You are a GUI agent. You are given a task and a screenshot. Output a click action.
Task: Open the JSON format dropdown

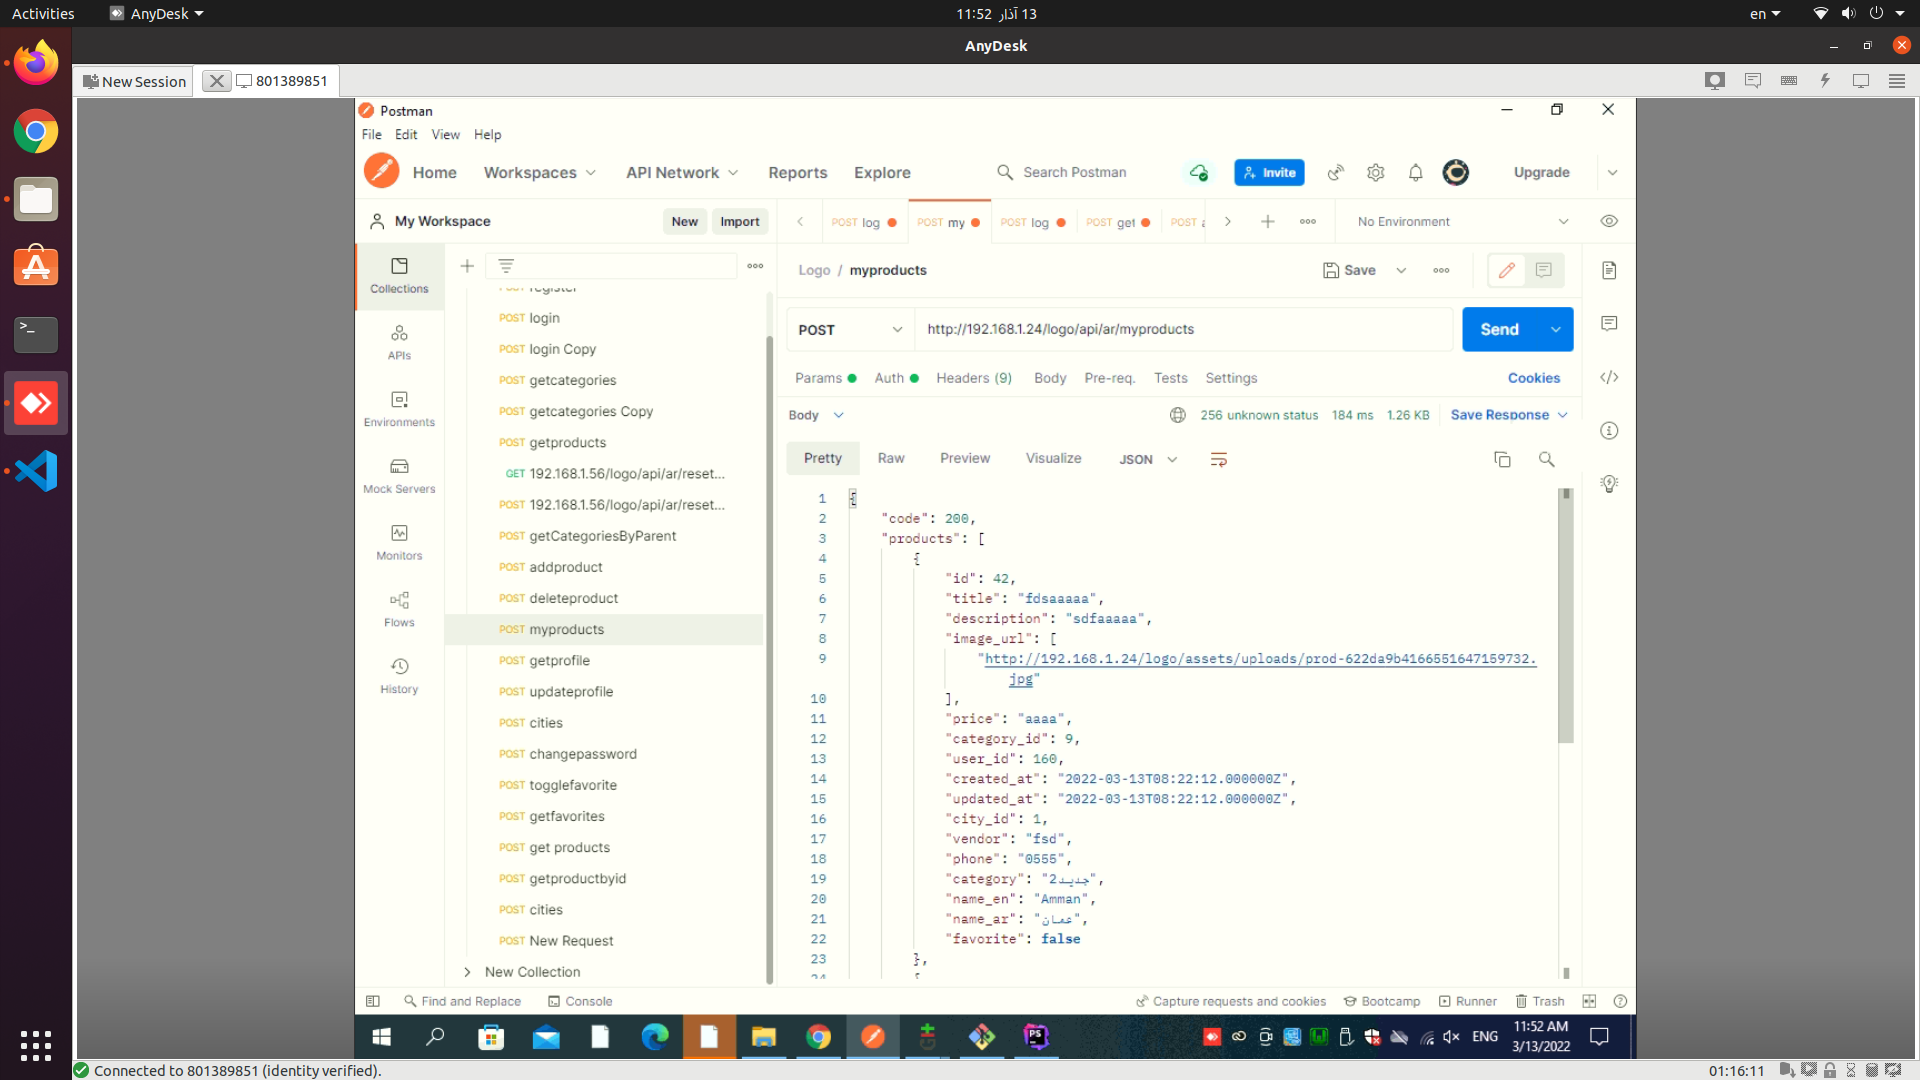1148,459
